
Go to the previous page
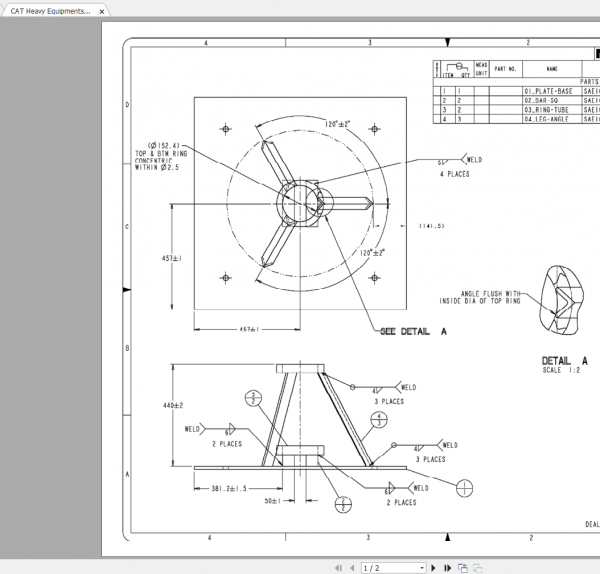(x=352, y=568)
